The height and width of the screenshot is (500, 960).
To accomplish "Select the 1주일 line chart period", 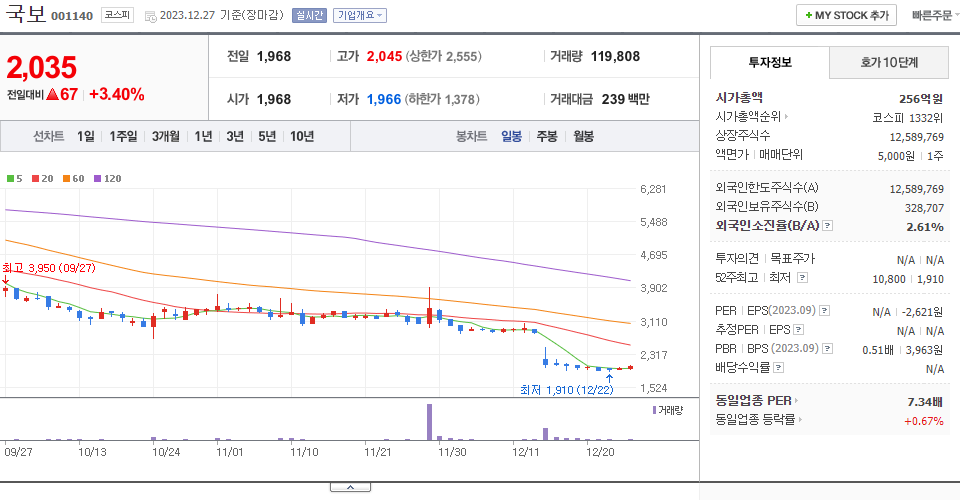I will point(123,136).
